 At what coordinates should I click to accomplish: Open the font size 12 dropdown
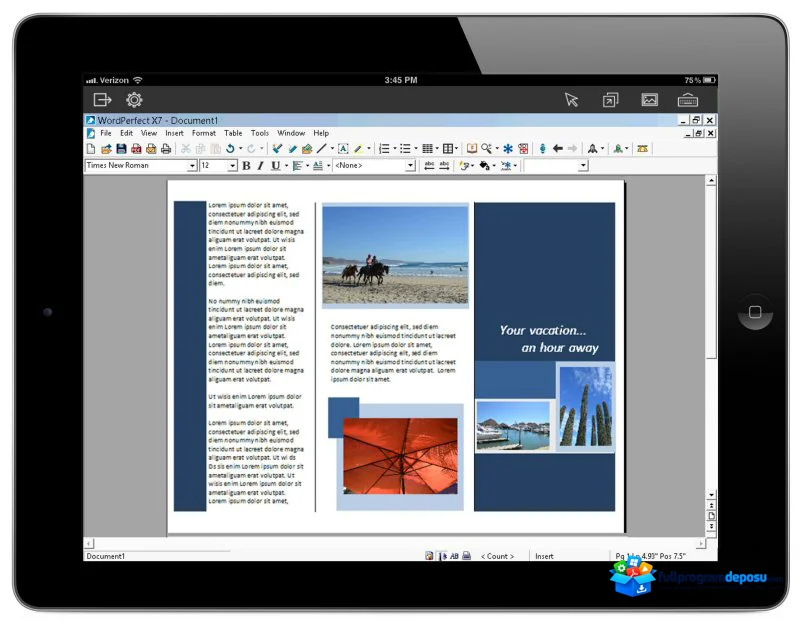232,165
